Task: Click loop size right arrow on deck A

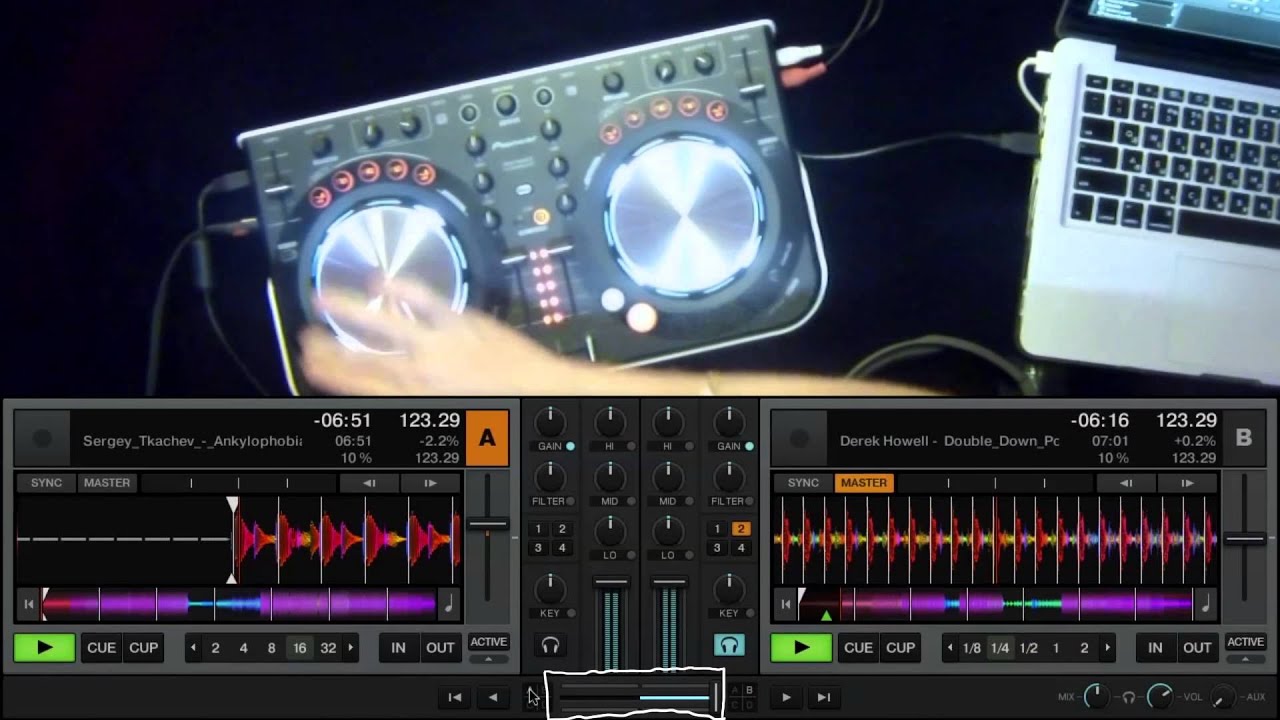Action: [350, 648]
